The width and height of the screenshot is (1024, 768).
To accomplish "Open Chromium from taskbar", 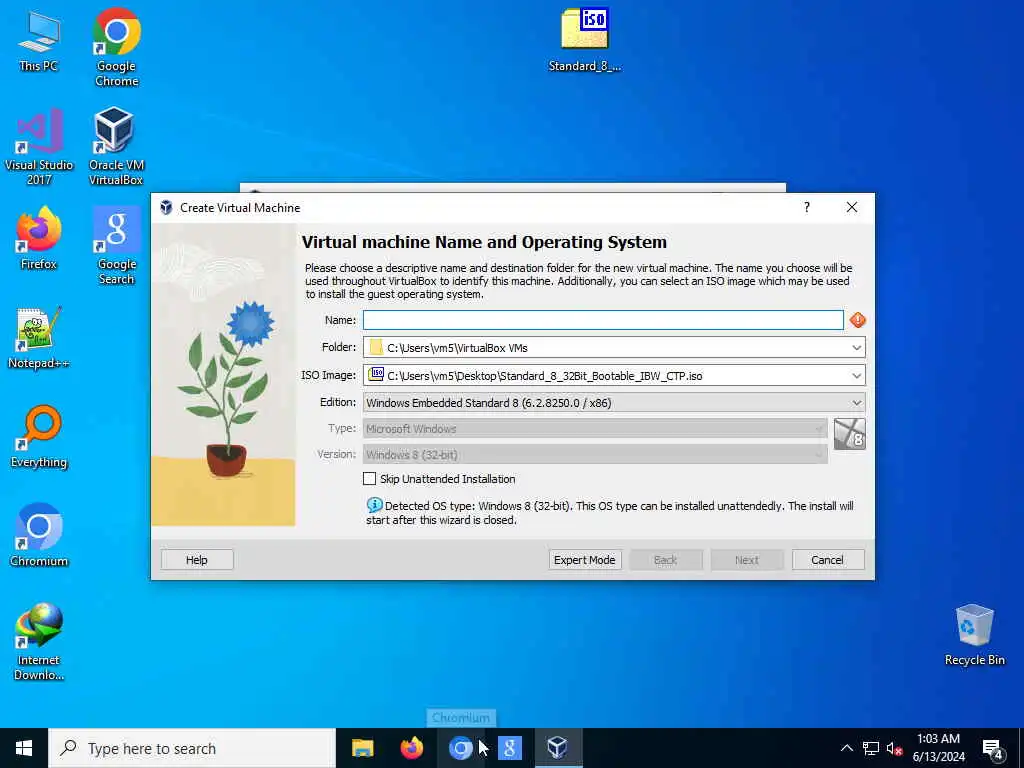I will (460, 748).
